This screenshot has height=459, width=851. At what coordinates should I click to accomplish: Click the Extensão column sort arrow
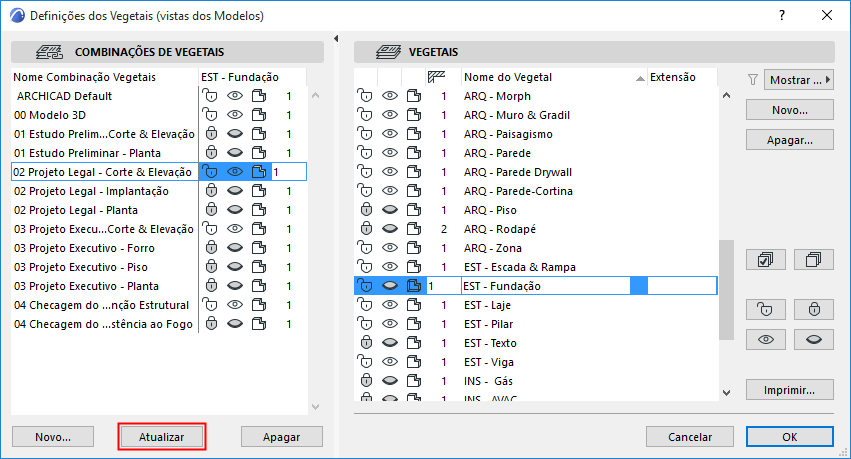tap(640, 78)
